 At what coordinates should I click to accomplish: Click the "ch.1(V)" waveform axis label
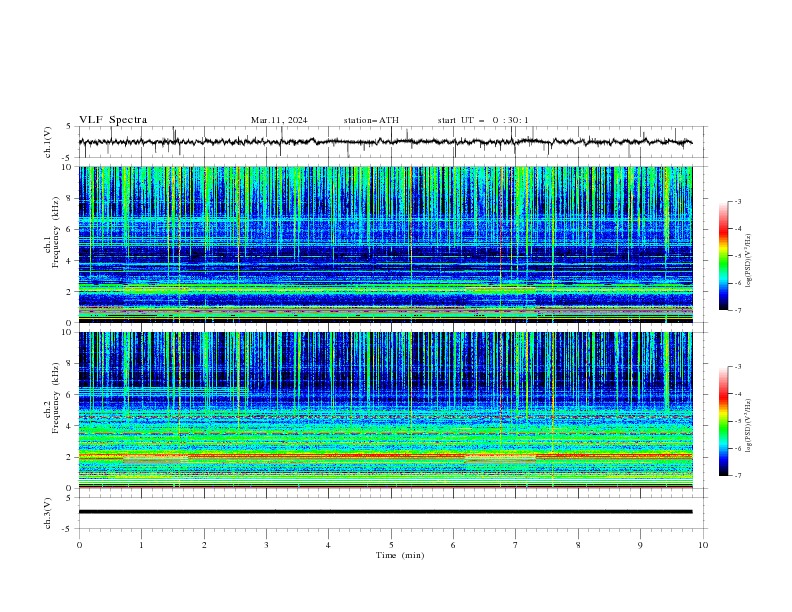pos(48,142)
